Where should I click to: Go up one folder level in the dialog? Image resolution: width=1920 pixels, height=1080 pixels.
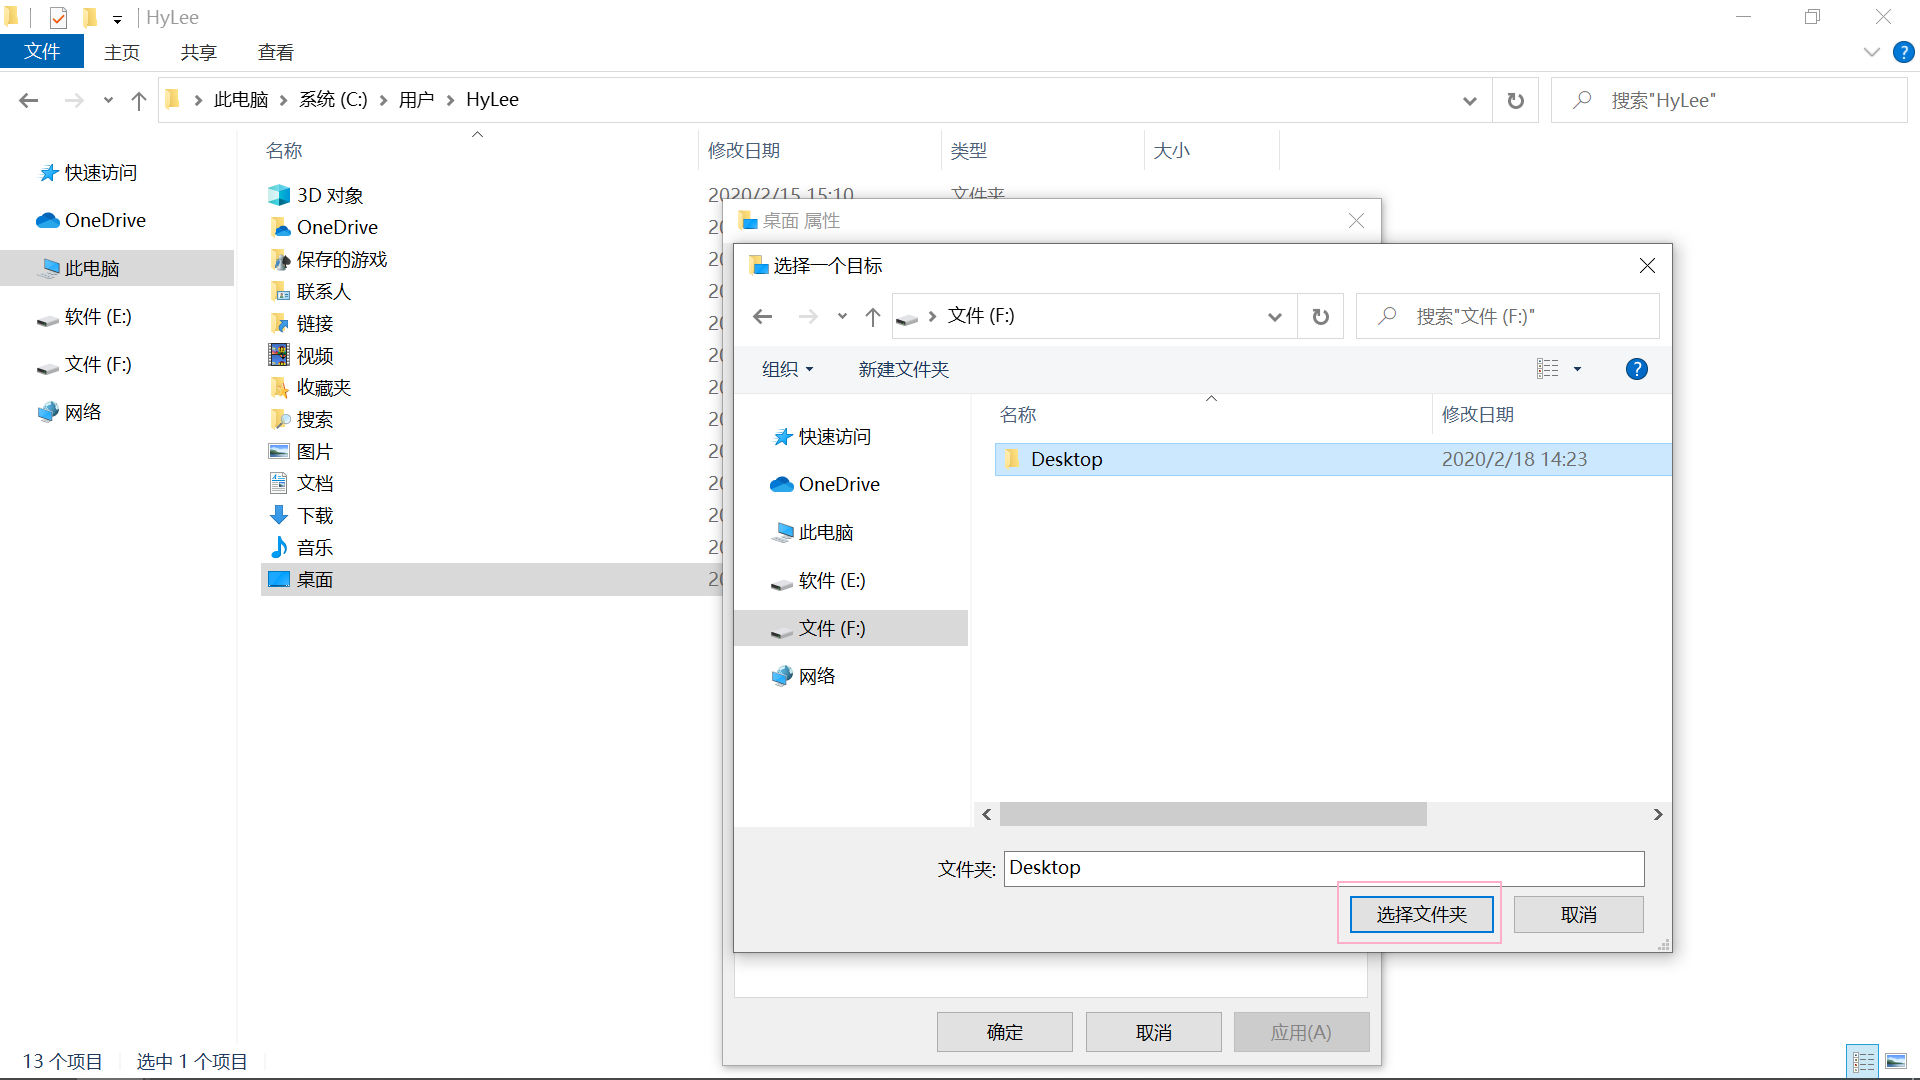click(x=872, y=317)
